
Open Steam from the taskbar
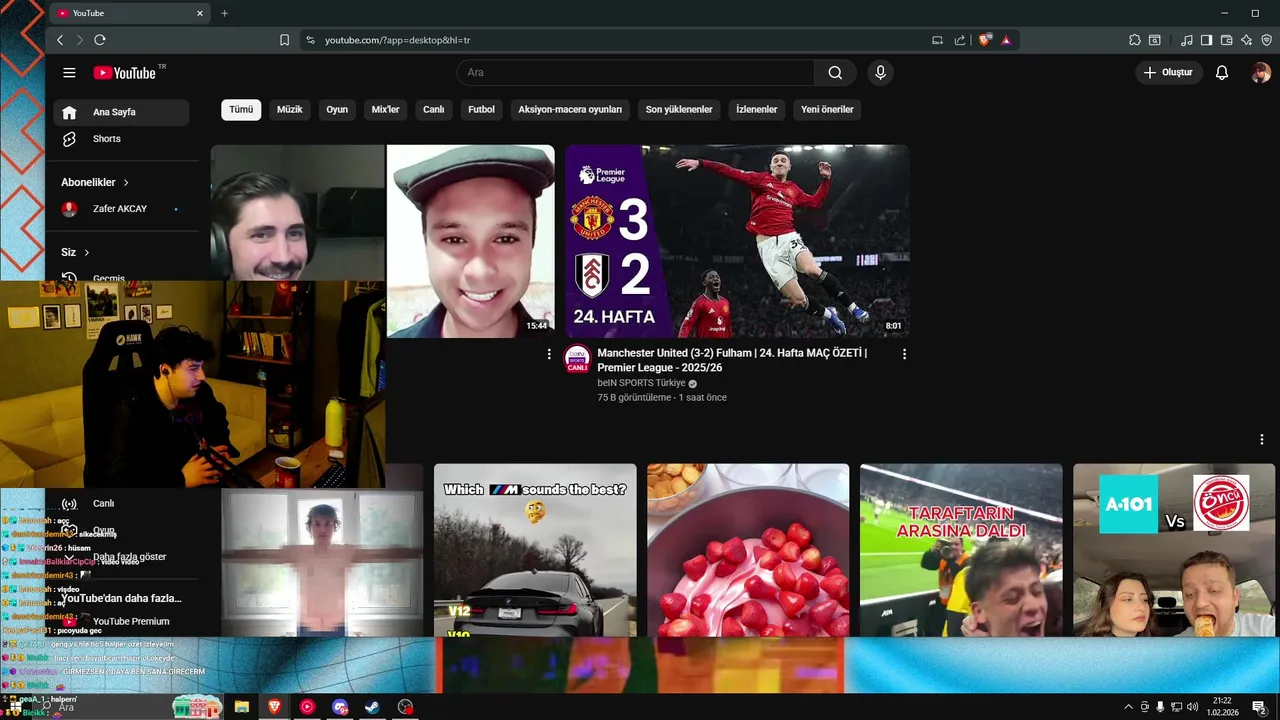click(372, 707)
